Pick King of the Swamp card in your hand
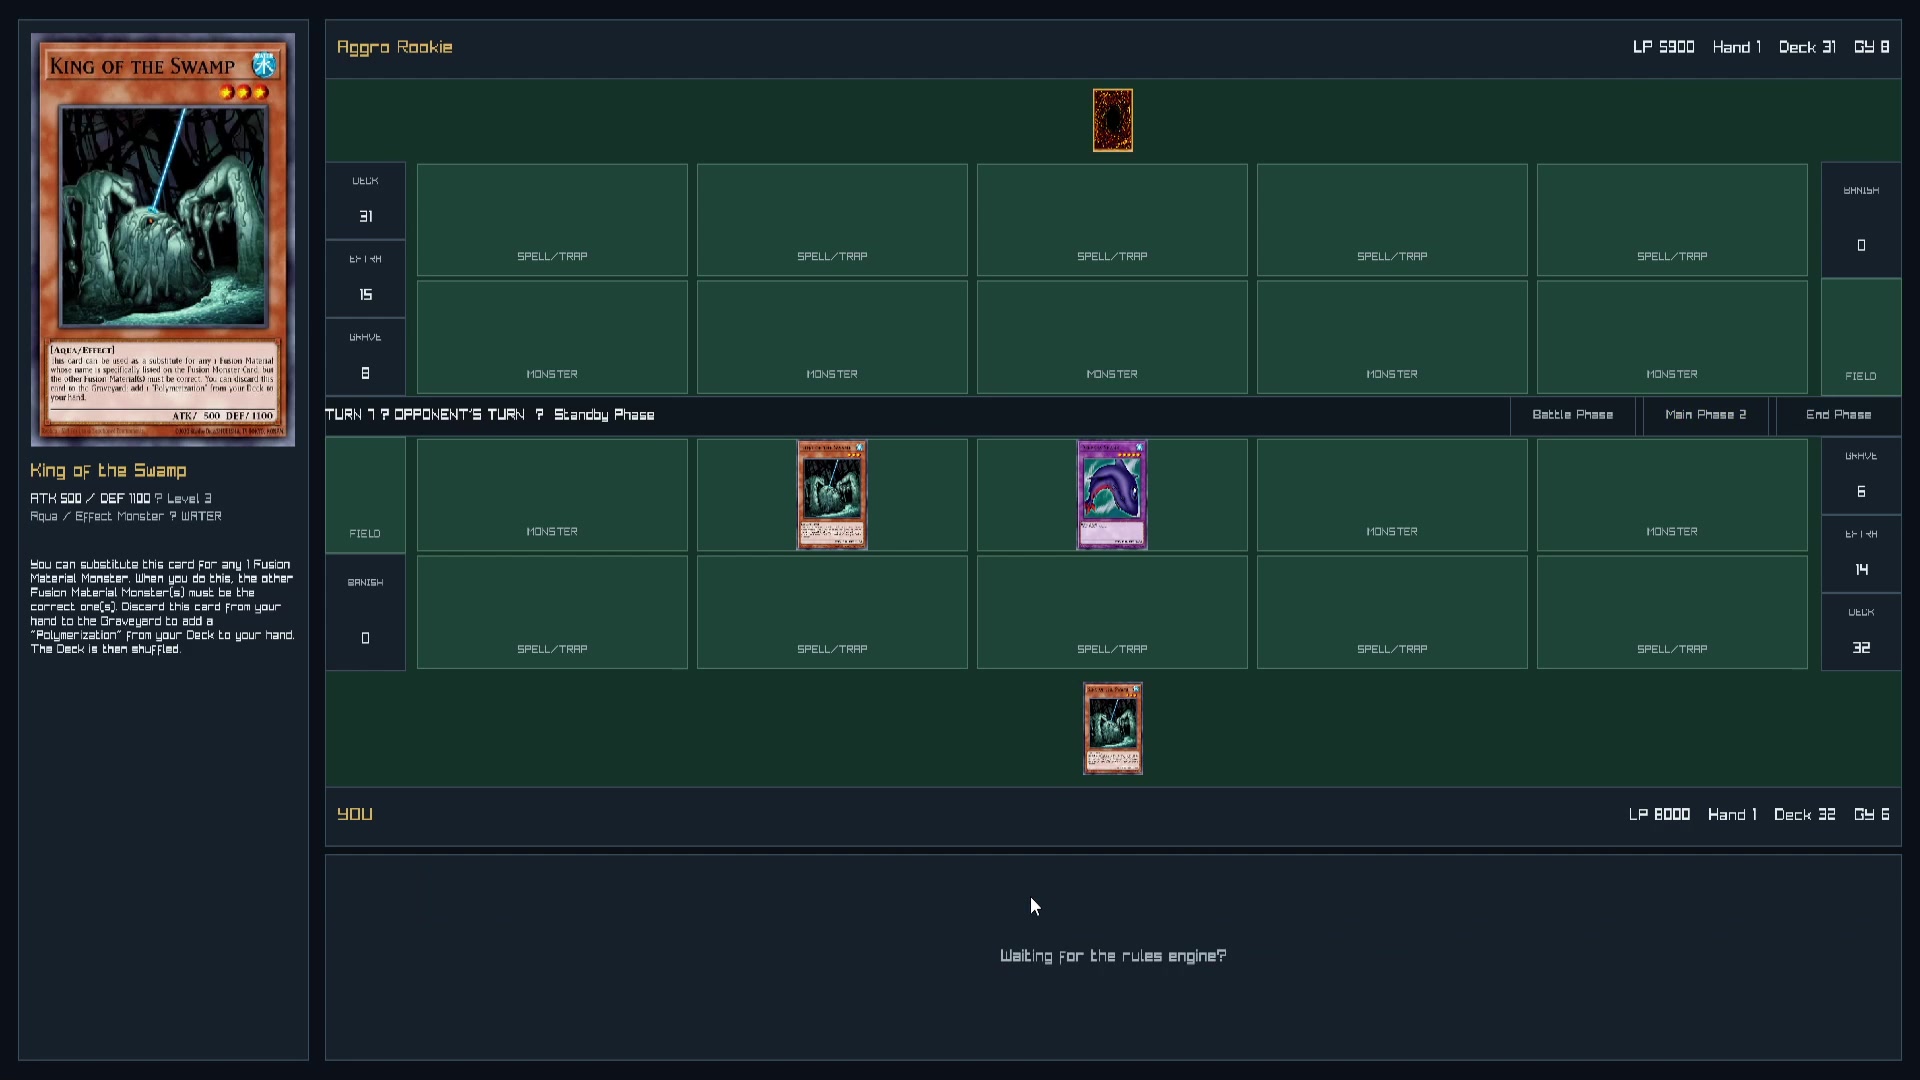1920x1080 pixels. [x=1112, y=728]
